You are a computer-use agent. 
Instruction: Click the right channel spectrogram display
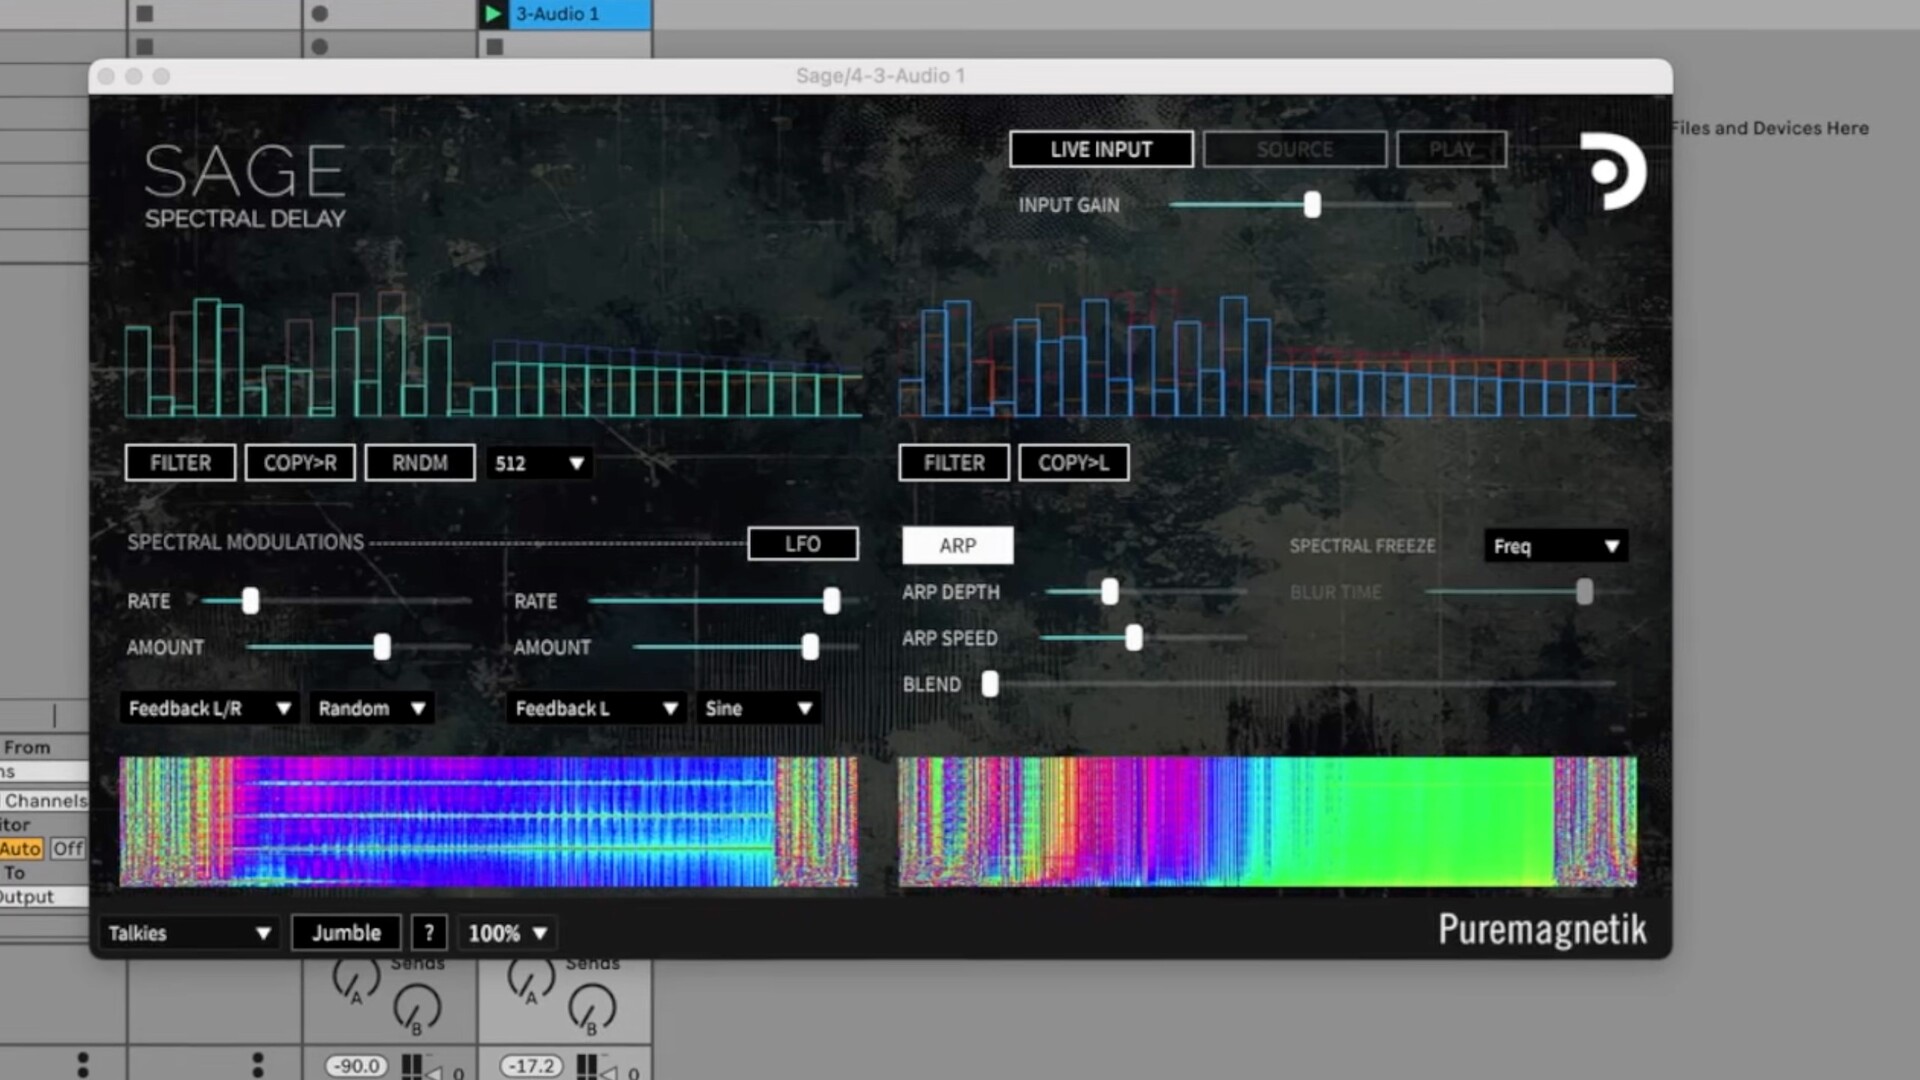click(1267, 822)
